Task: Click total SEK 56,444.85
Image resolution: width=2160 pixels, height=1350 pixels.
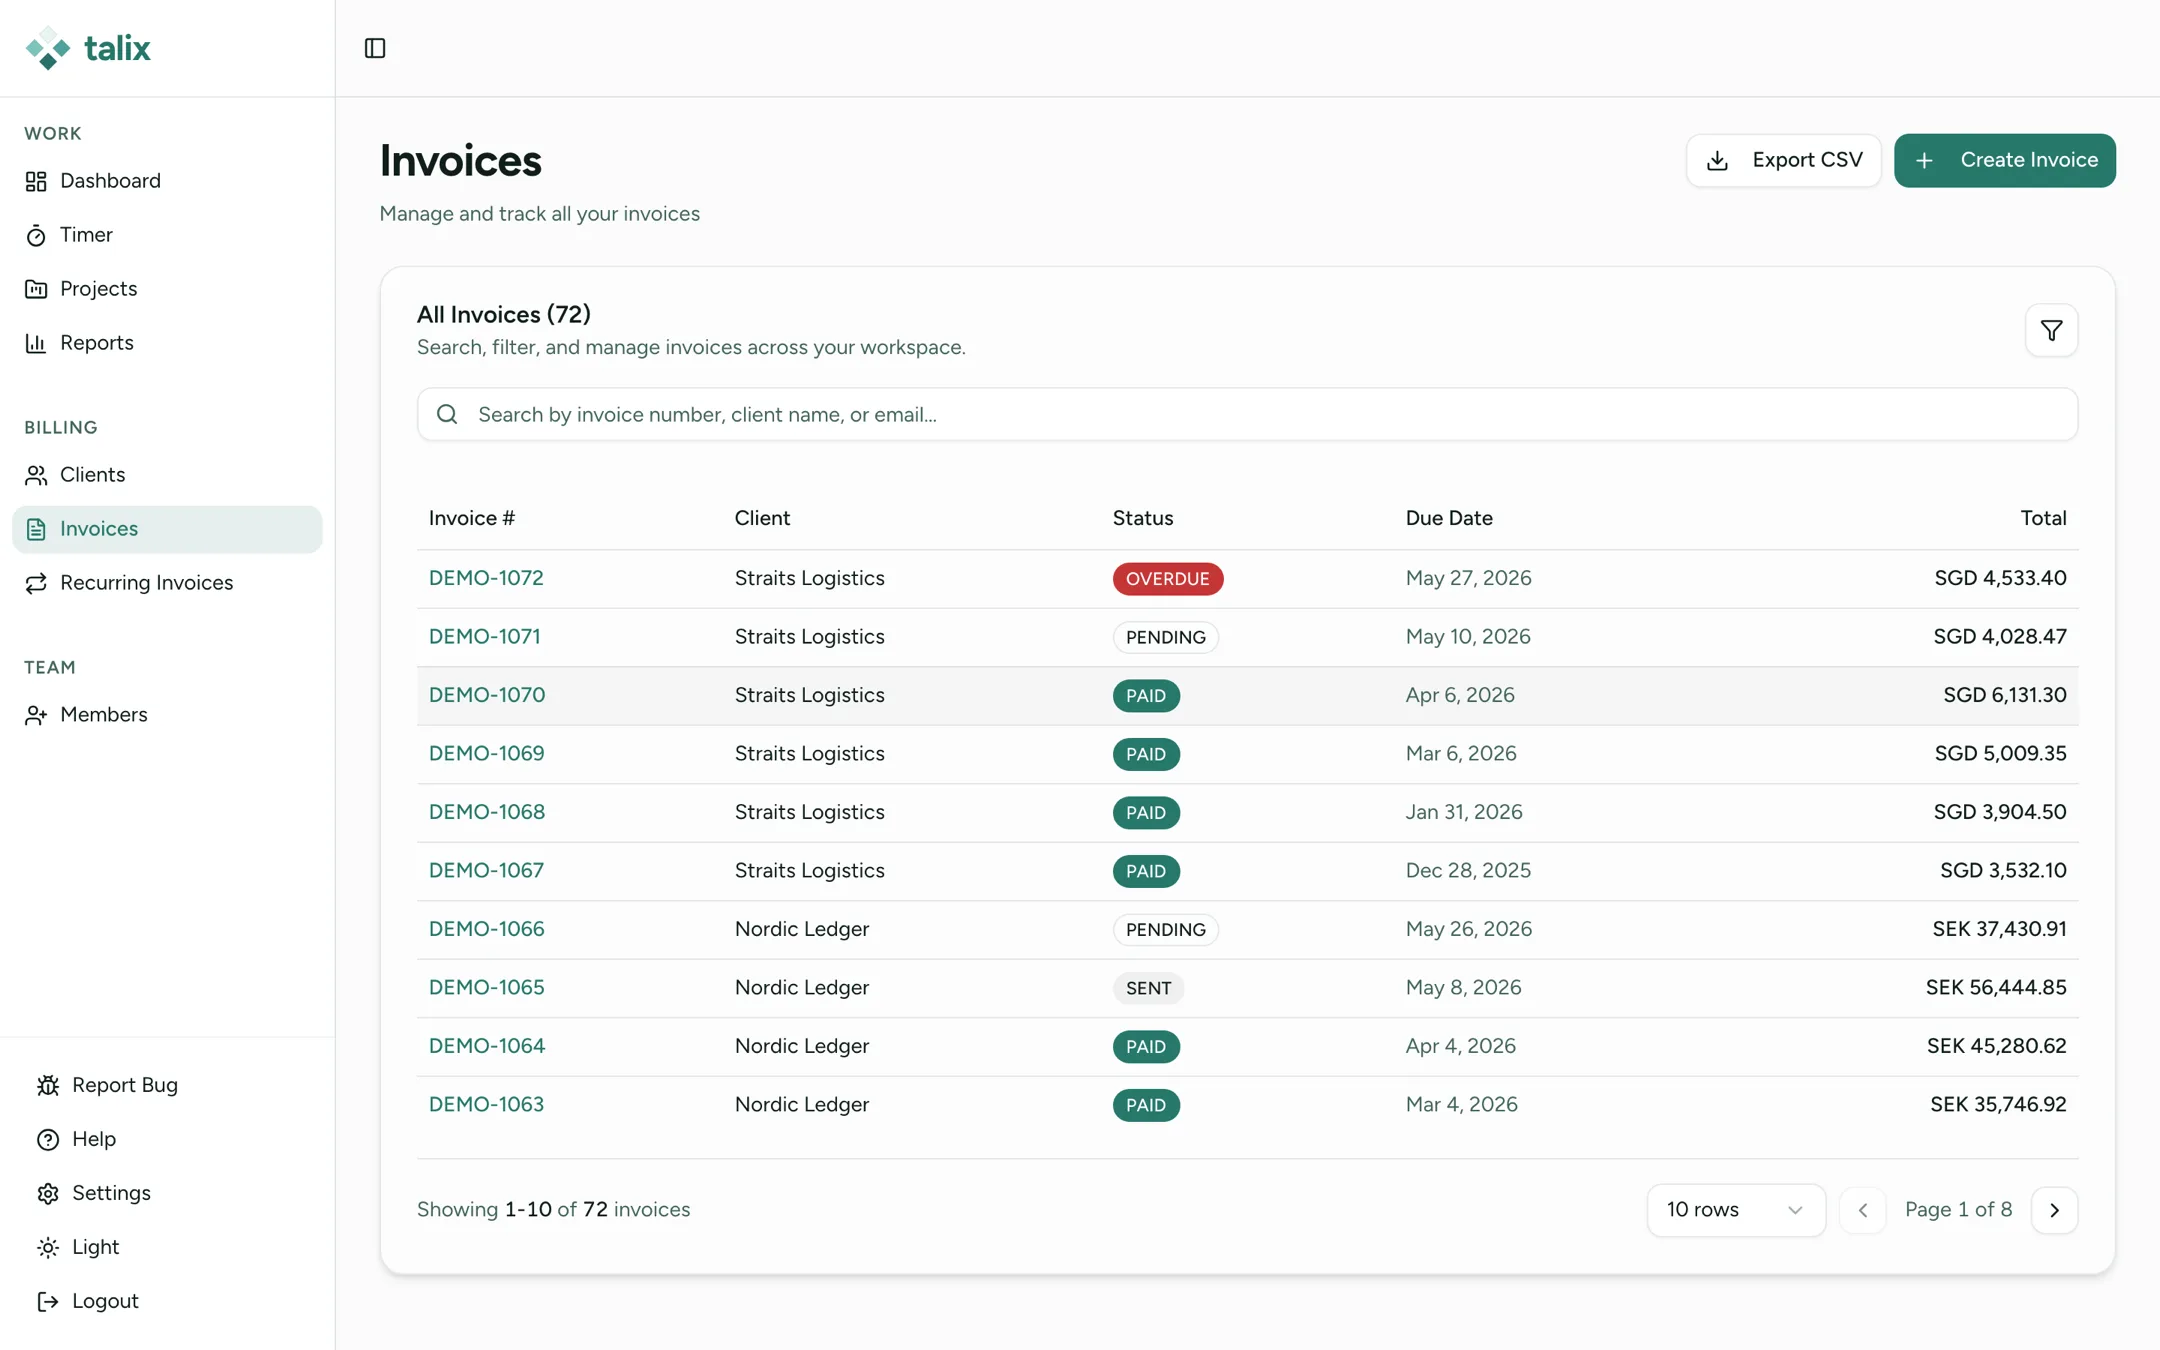Action: click(1996, 988)
